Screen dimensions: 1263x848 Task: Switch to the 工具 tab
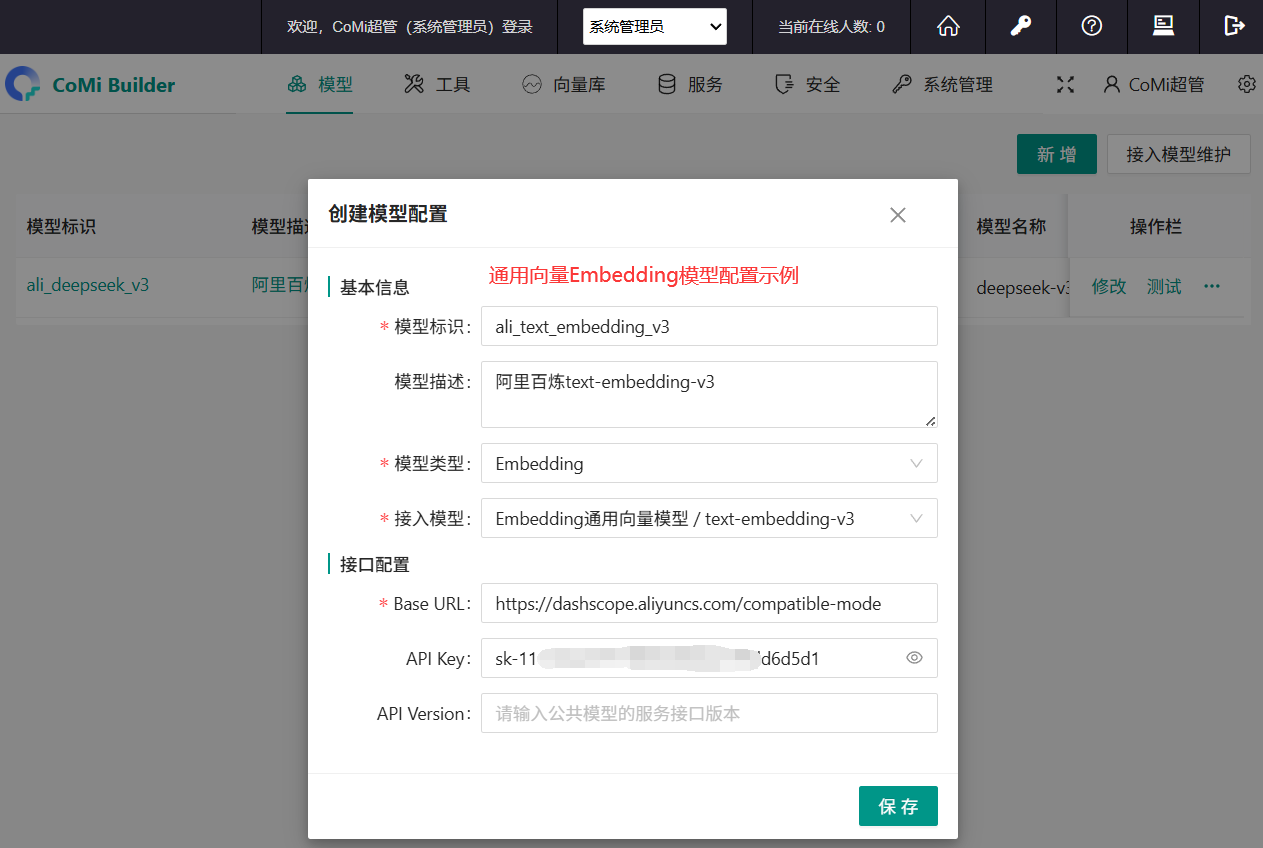click(x=437, y=85)
